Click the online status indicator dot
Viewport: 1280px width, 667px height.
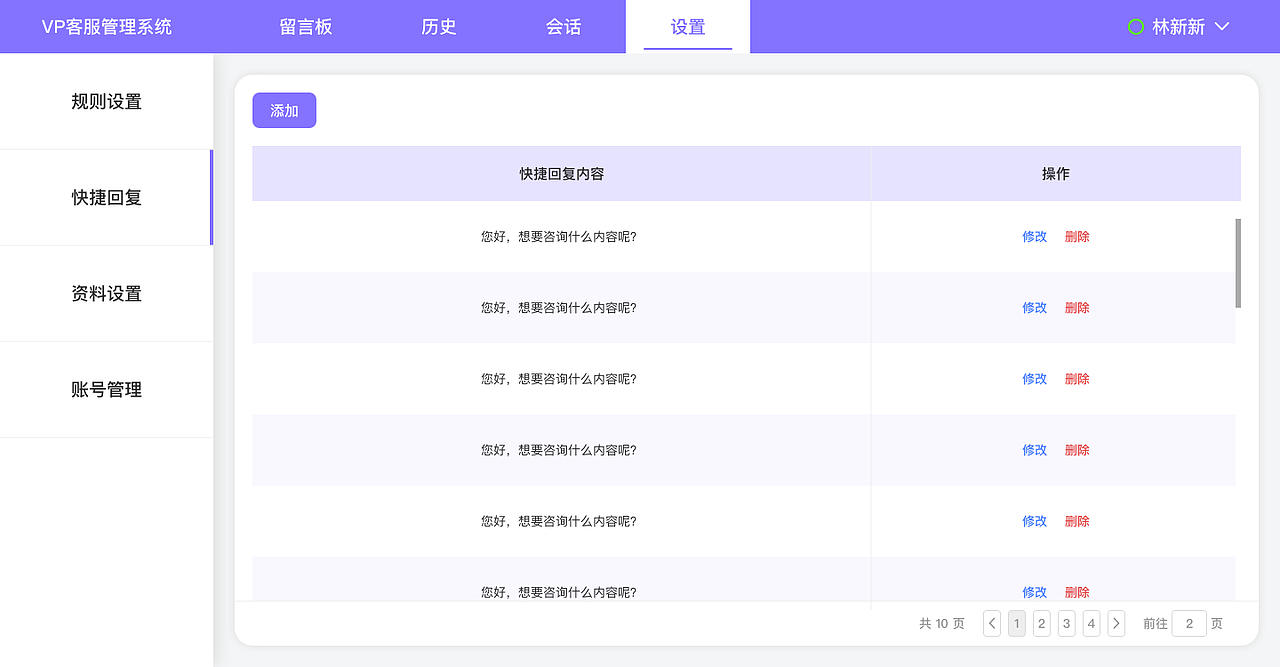tap(1135, 26)
